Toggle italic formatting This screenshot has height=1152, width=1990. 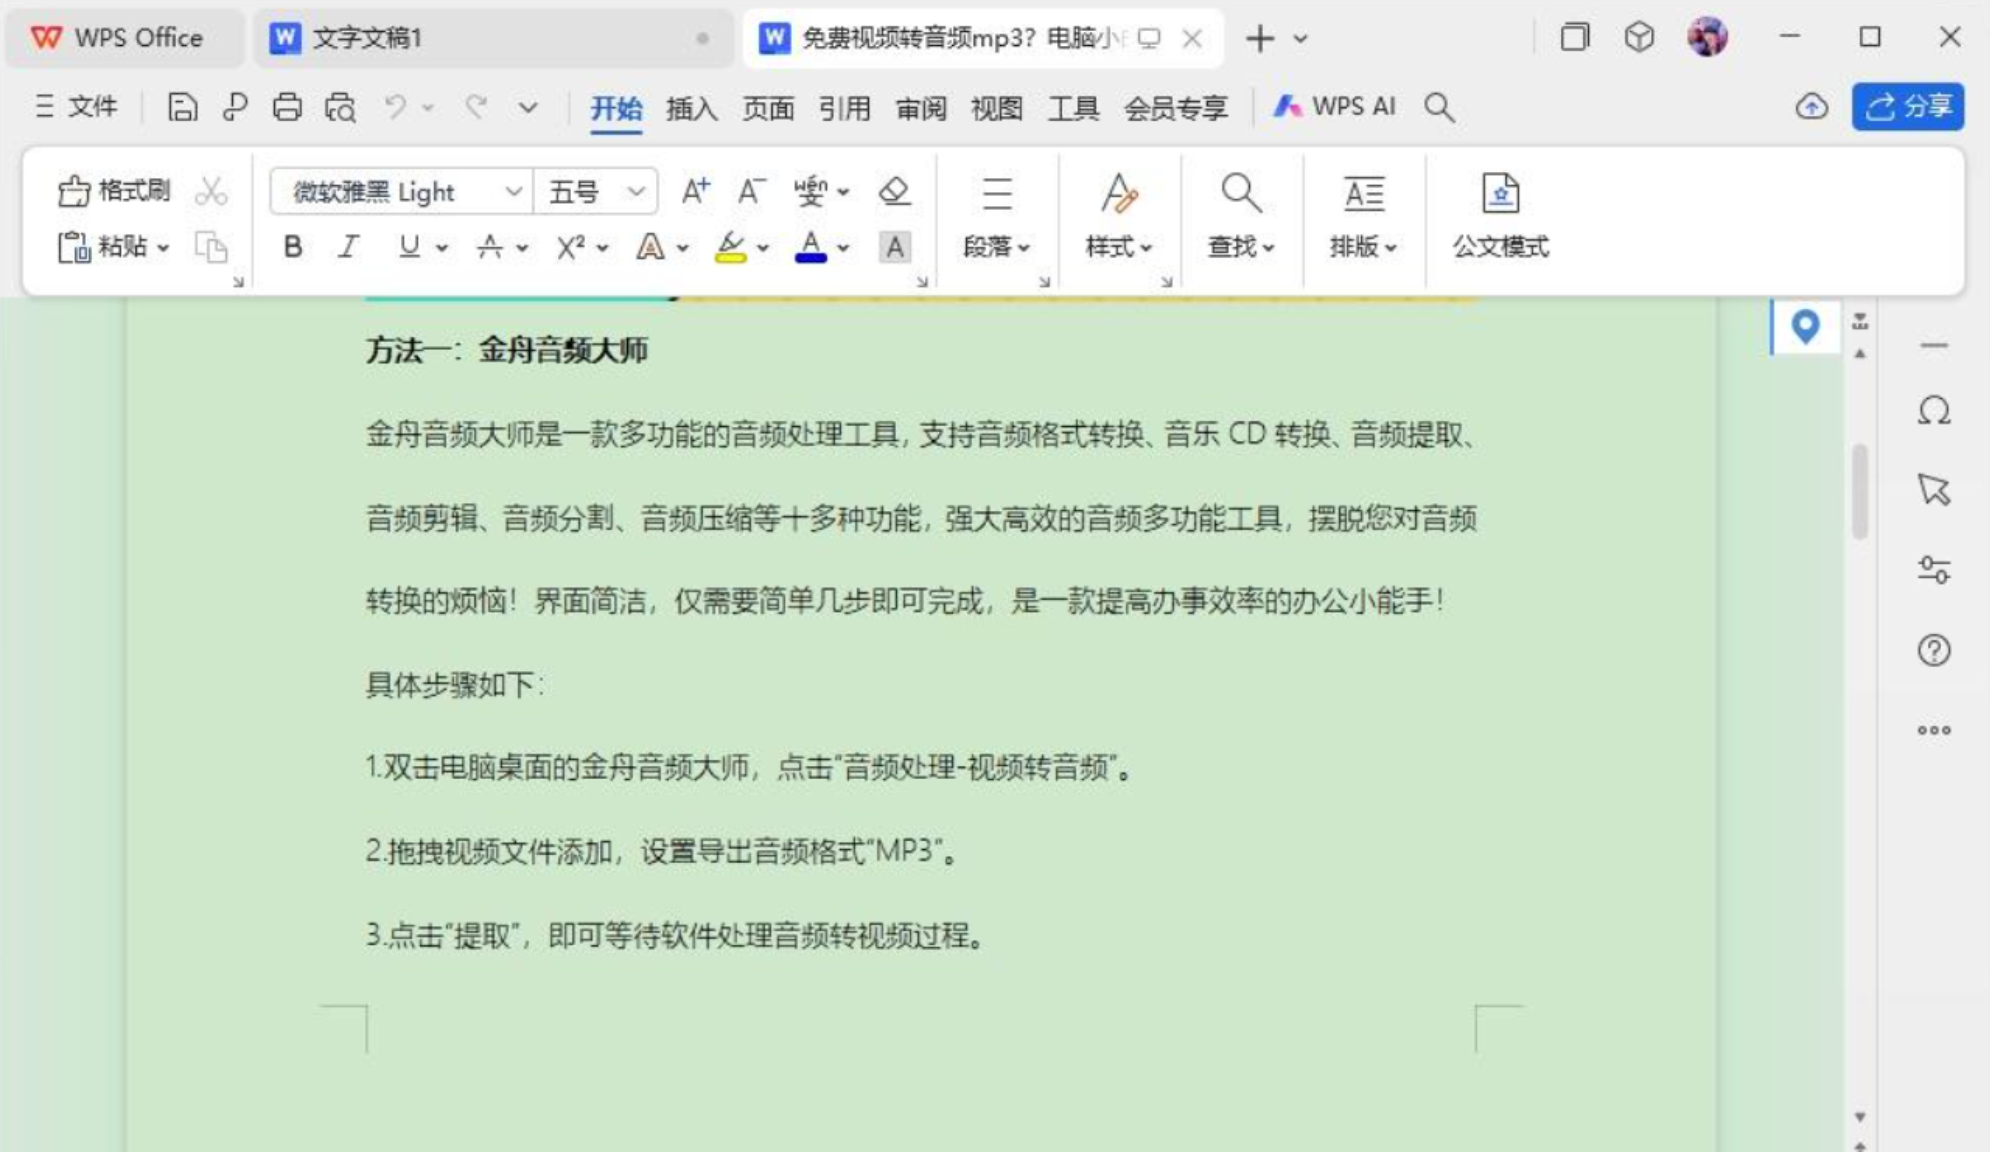[348, 247]
